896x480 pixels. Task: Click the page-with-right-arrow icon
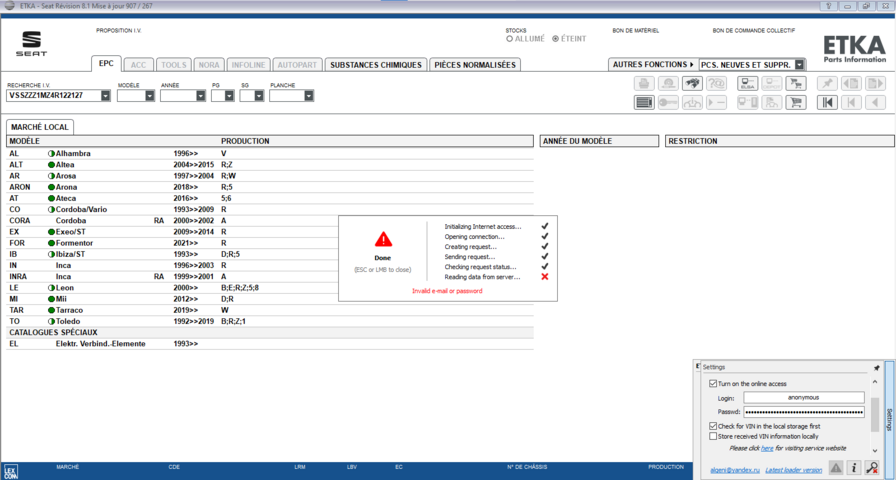click(875, 83)
